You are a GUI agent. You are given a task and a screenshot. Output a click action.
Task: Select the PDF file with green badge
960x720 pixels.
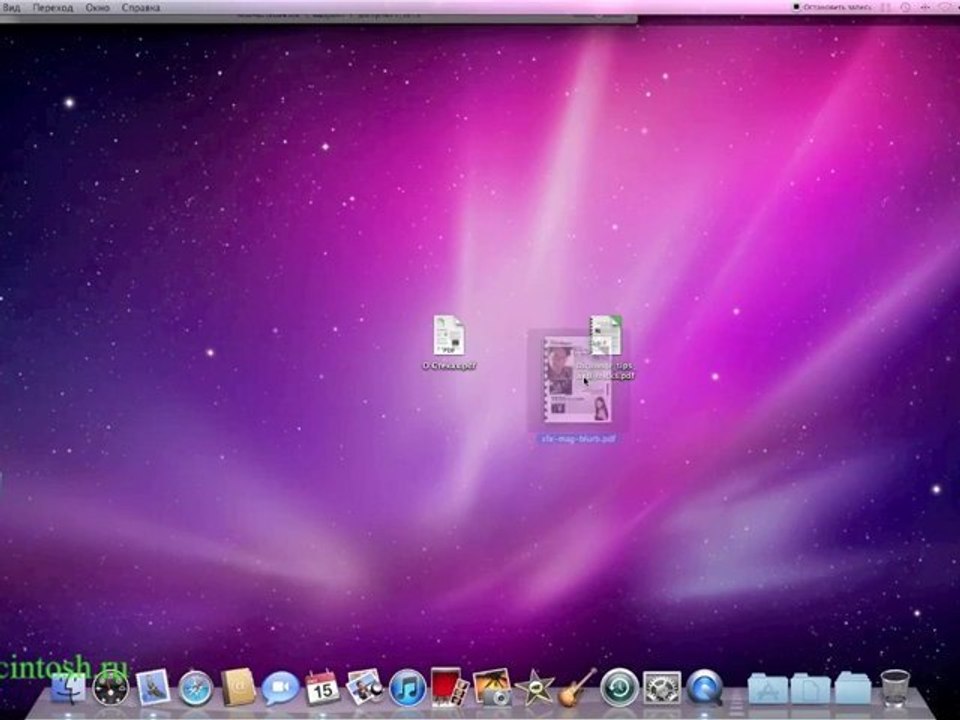pyautogui.click(x=605, y=336)
